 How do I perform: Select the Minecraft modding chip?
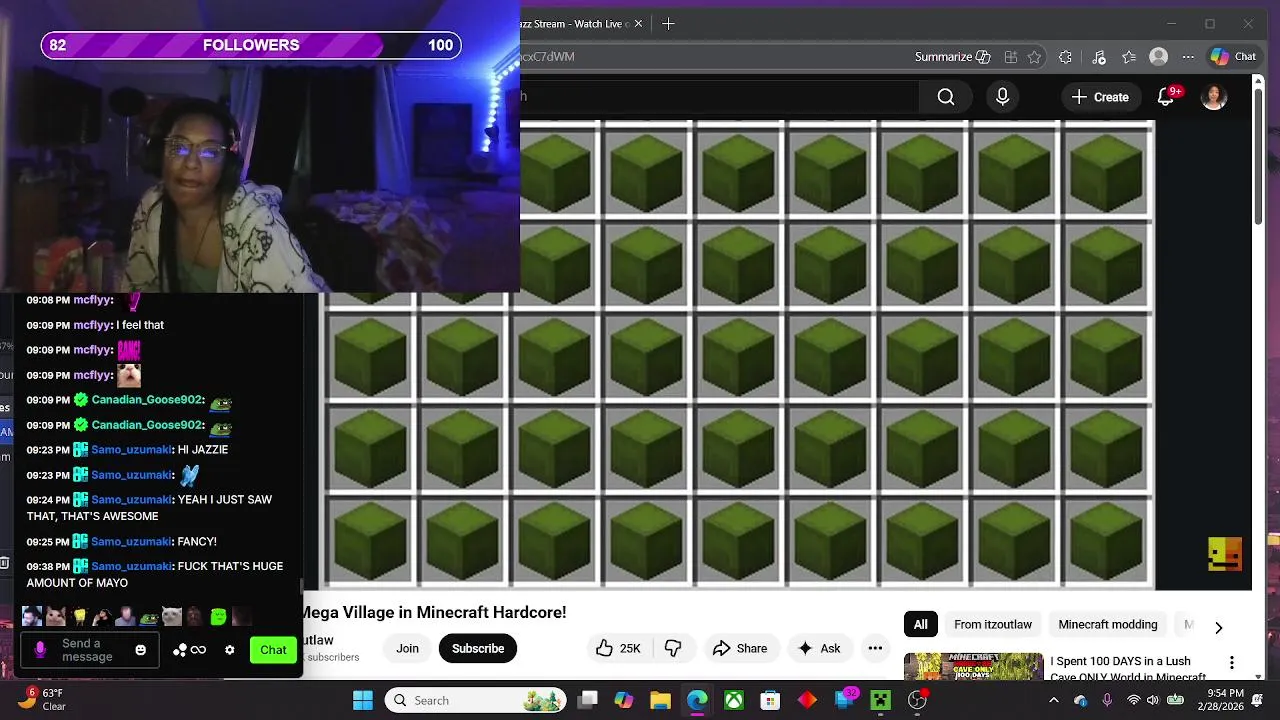(1108, 624)
